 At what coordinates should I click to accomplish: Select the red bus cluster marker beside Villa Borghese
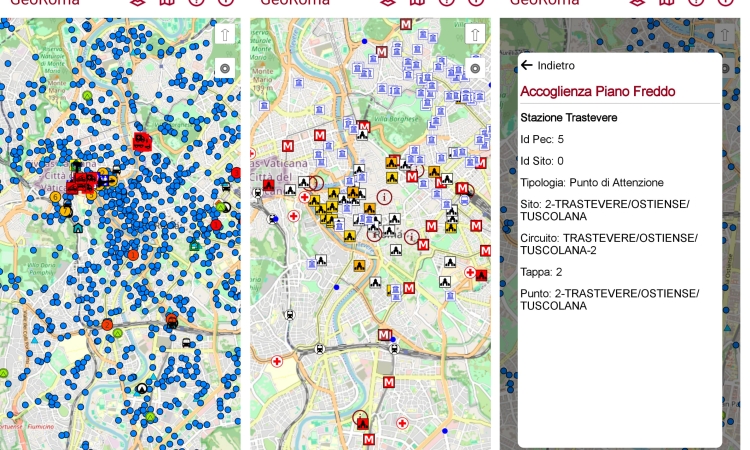tap(142, 142)
